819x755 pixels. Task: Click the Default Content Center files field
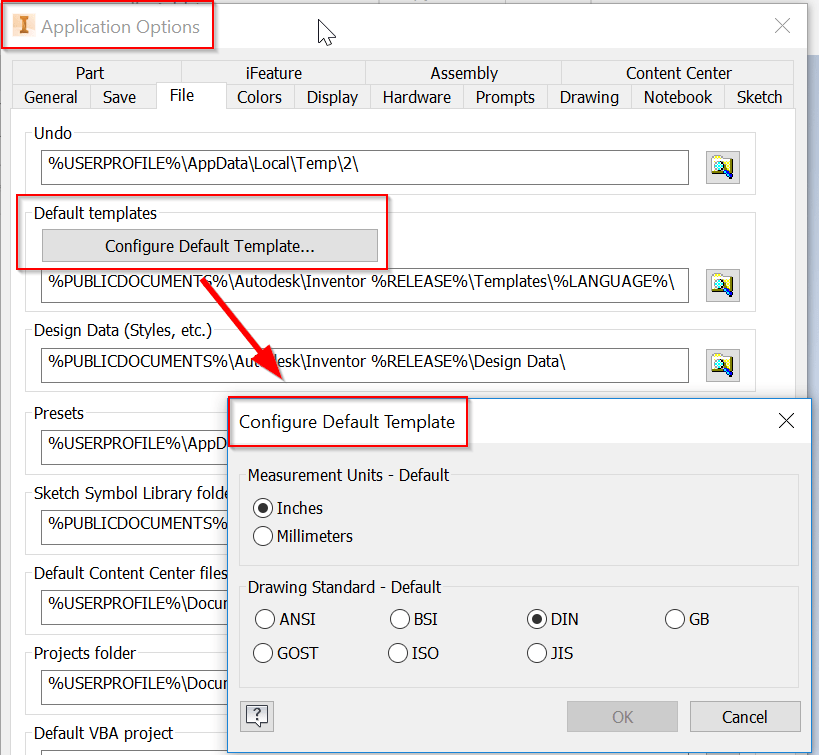tap(135, 607)
